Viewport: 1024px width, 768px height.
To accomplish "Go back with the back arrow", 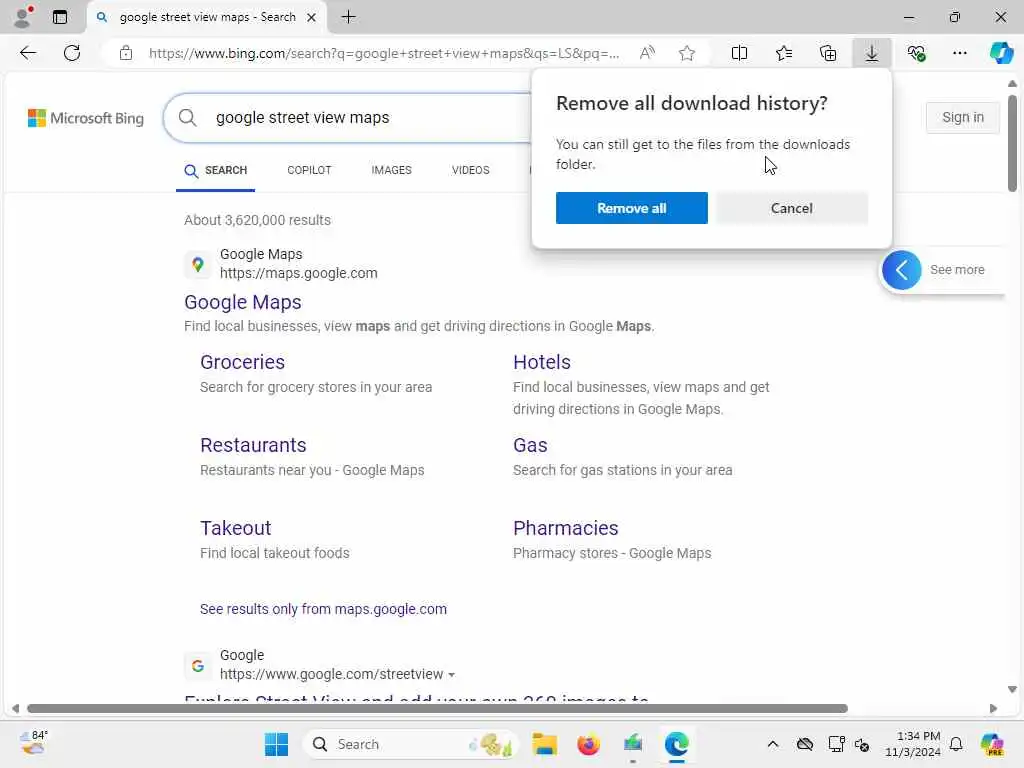I will click(x=28, y=53).
